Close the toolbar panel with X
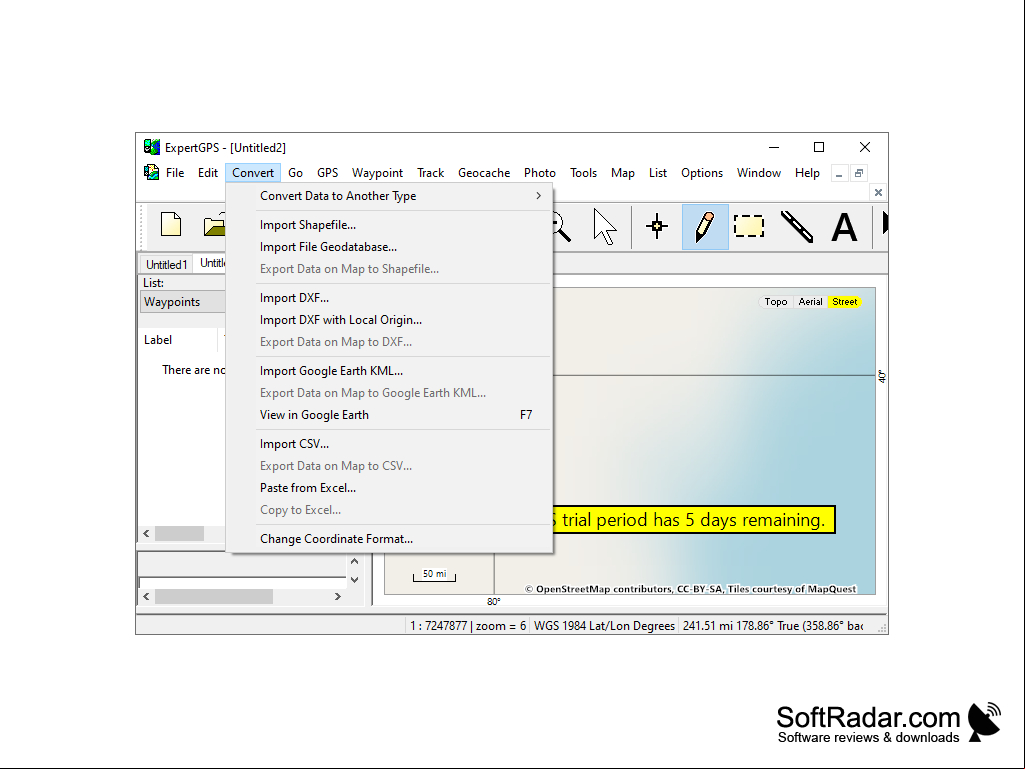Screen dimensions: 1025x769 point(879,192)
